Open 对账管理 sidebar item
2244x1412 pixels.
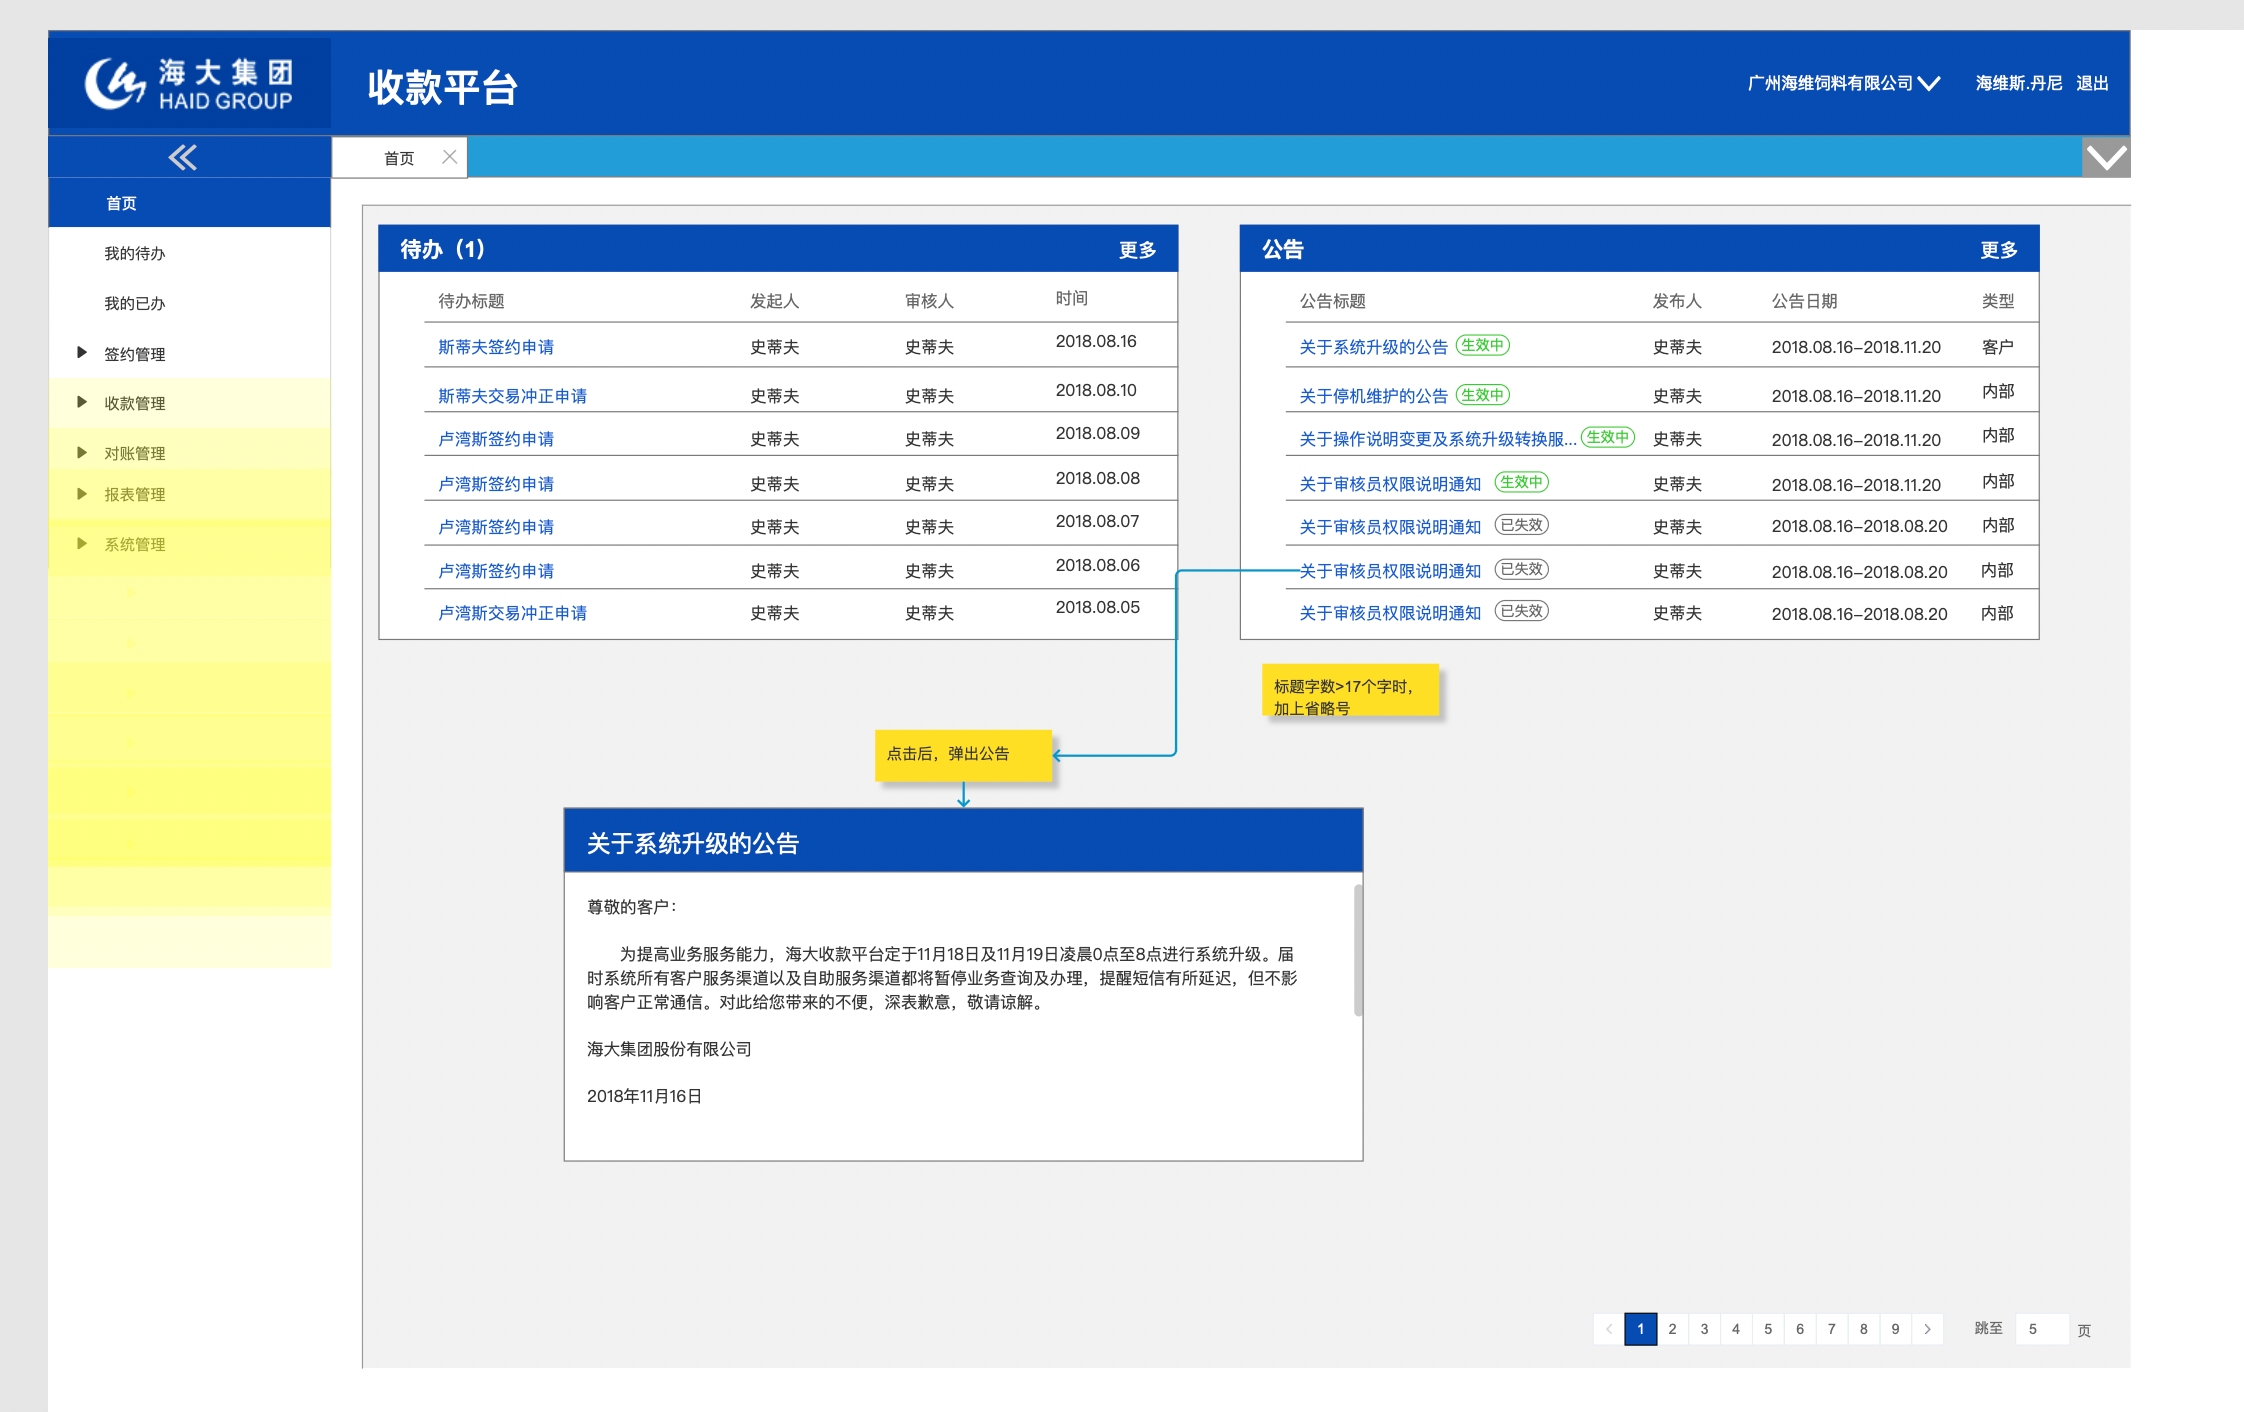pyautogui.click(x=135, y=453)
